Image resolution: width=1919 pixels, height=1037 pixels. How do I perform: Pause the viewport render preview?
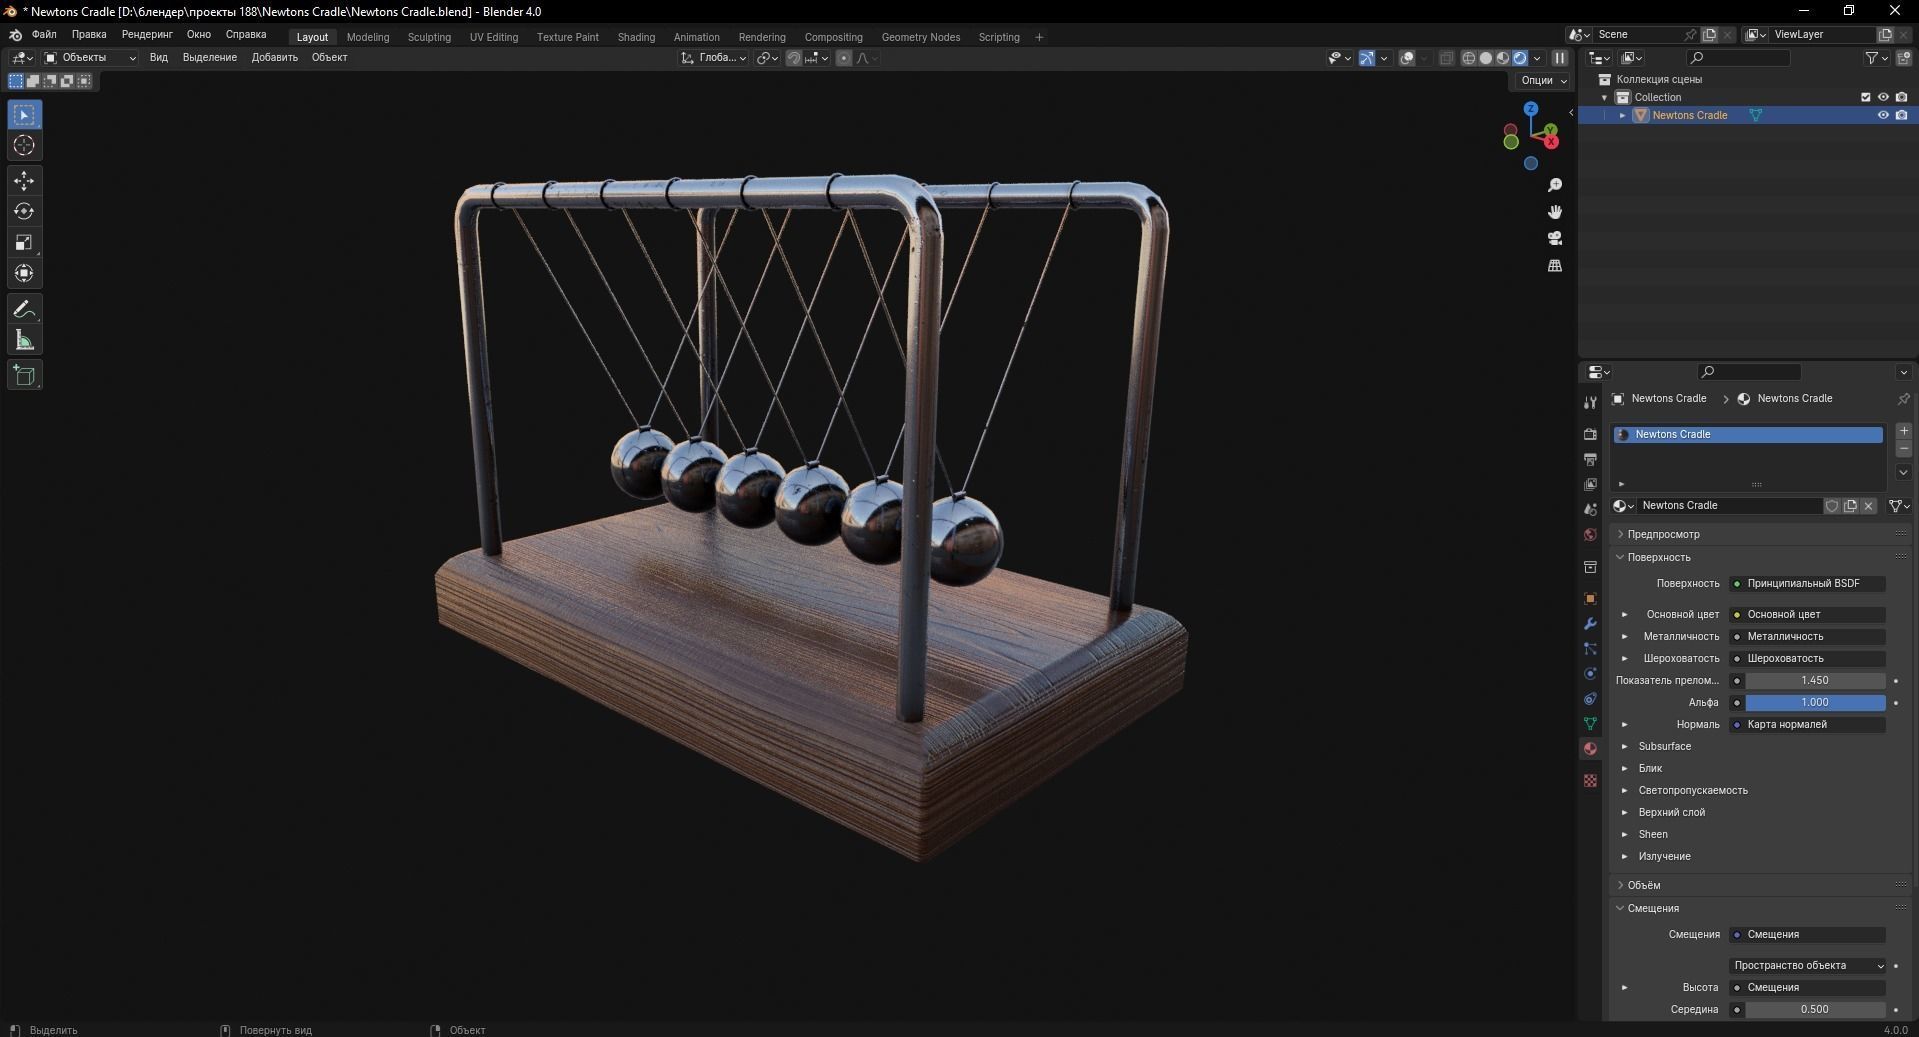(1560, 58)
